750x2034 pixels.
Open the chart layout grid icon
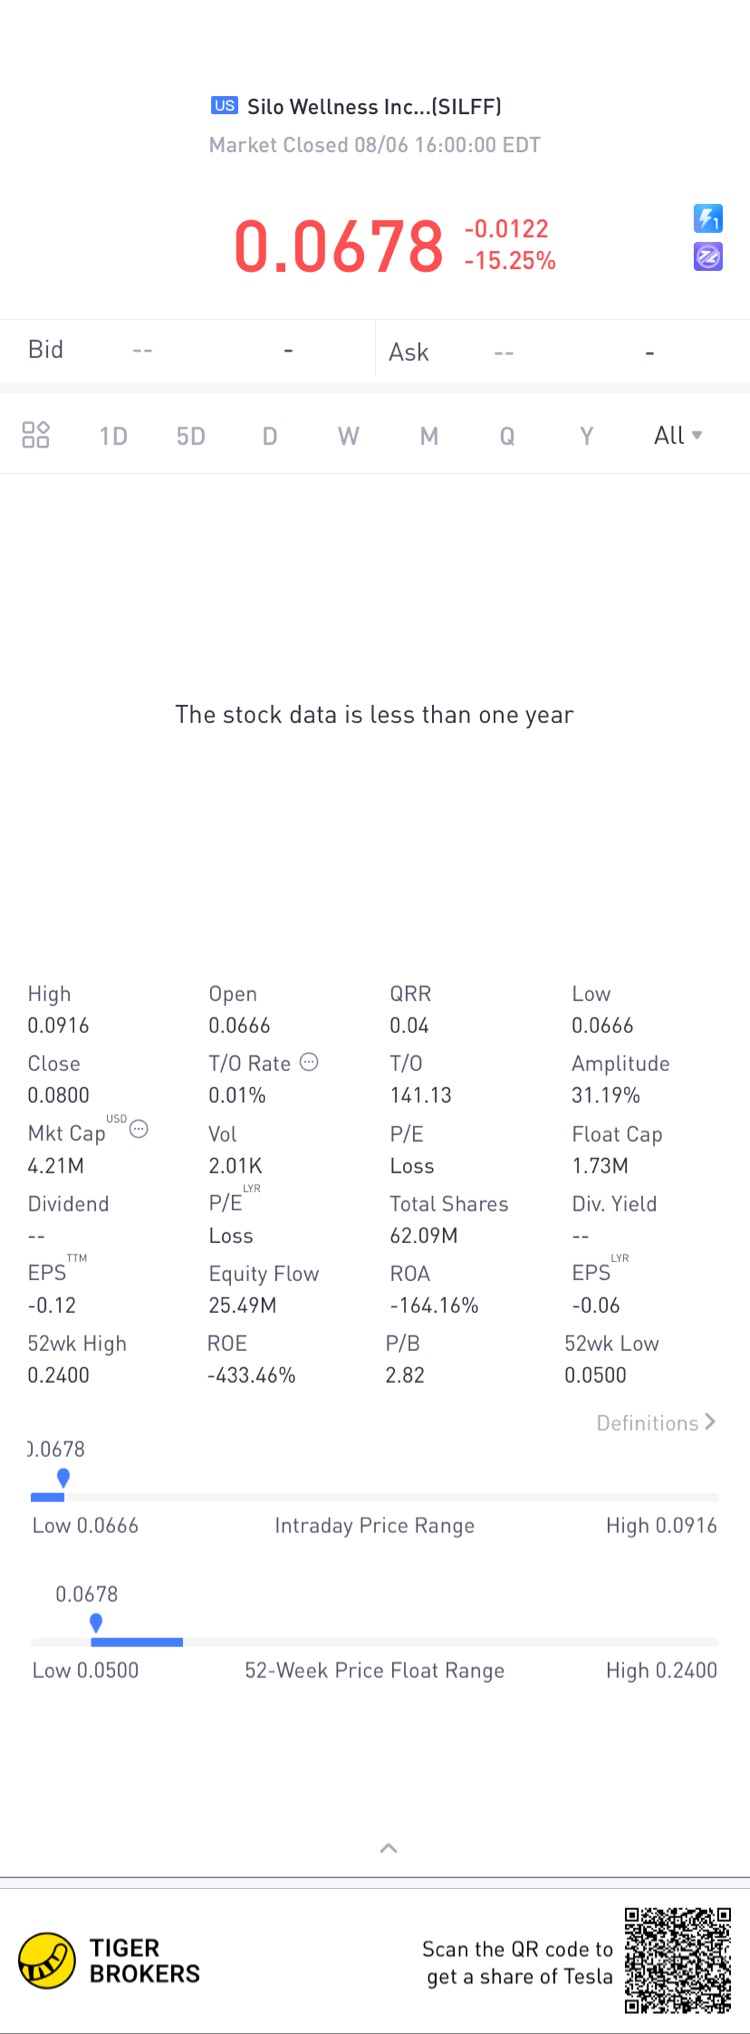point(36,435)
